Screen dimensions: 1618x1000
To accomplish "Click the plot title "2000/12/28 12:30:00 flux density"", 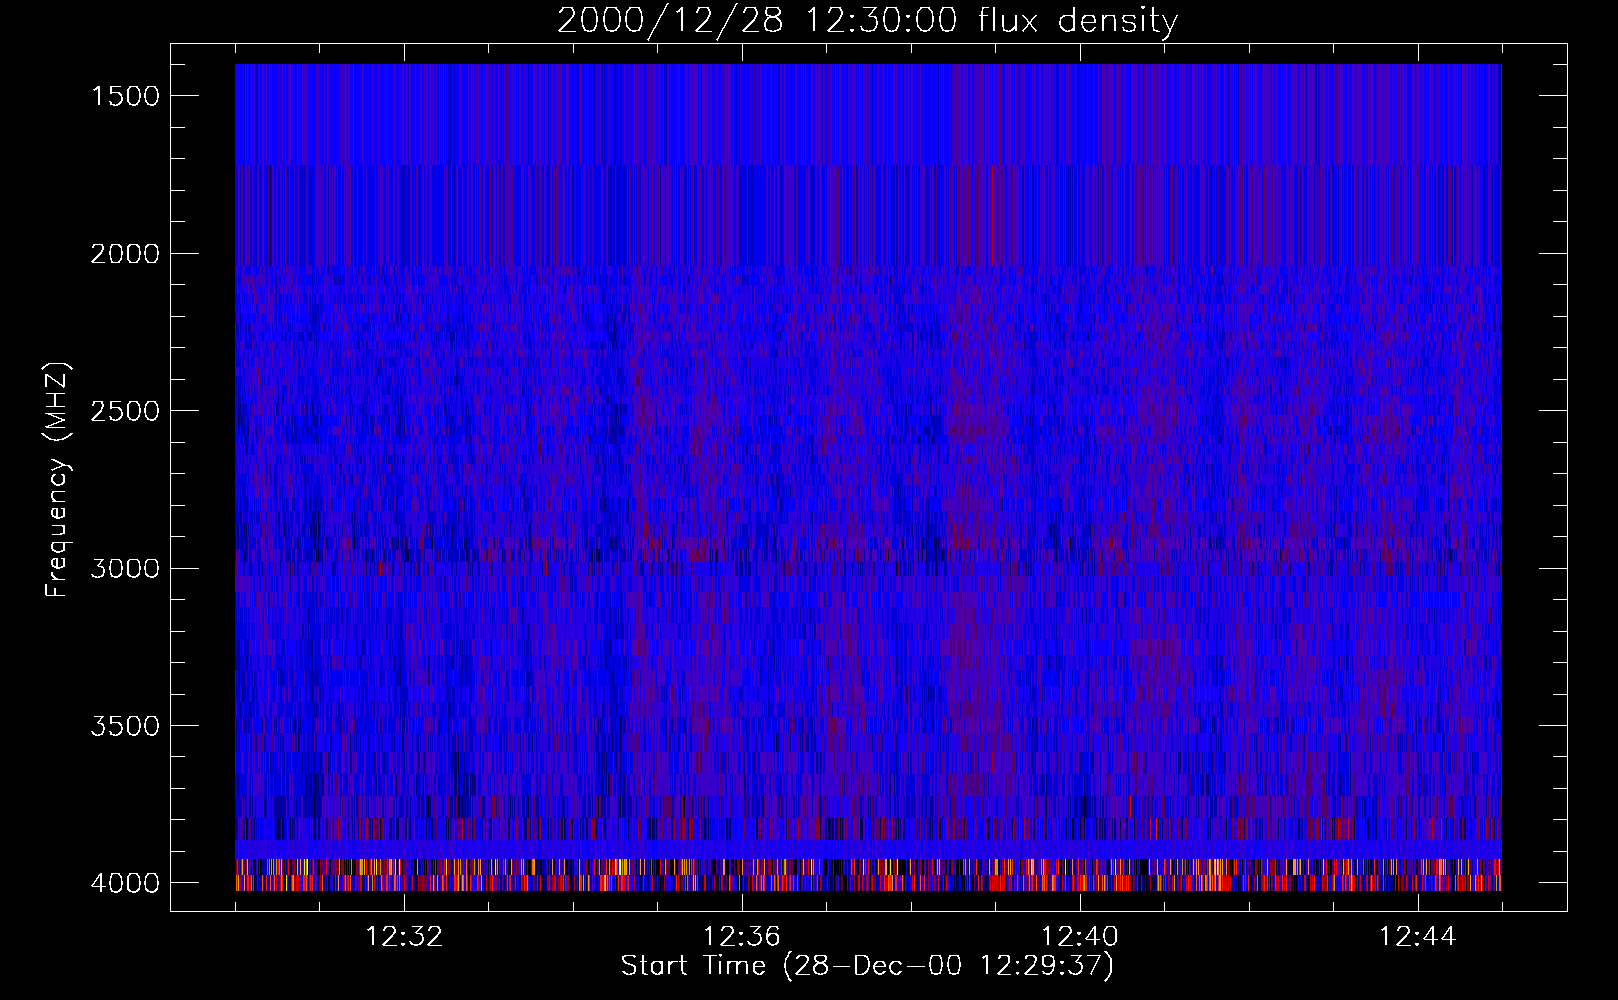I will pos(867,21).
